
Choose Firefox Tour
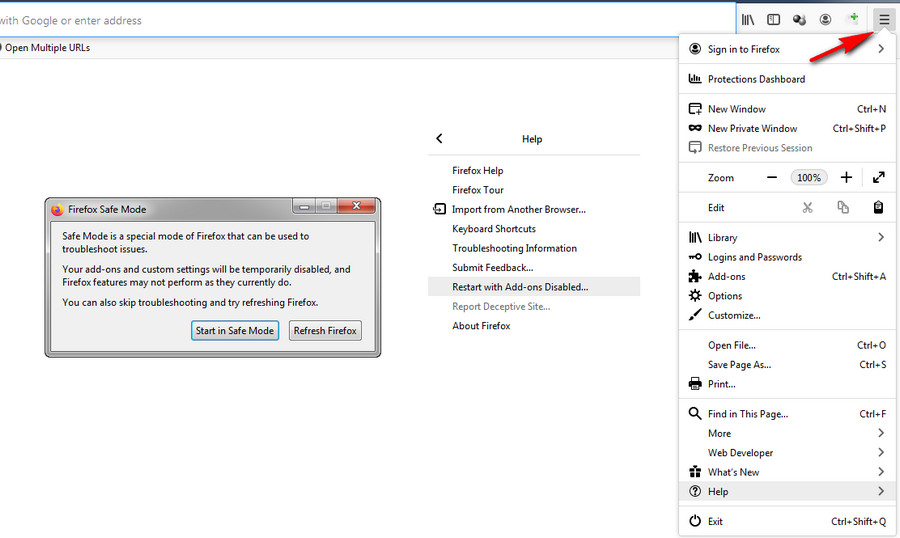pyautogui.click(x=534, y=190)
